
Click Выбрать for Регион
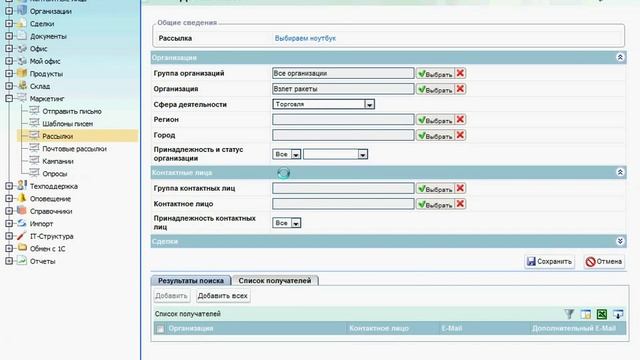tap(435, 120)
